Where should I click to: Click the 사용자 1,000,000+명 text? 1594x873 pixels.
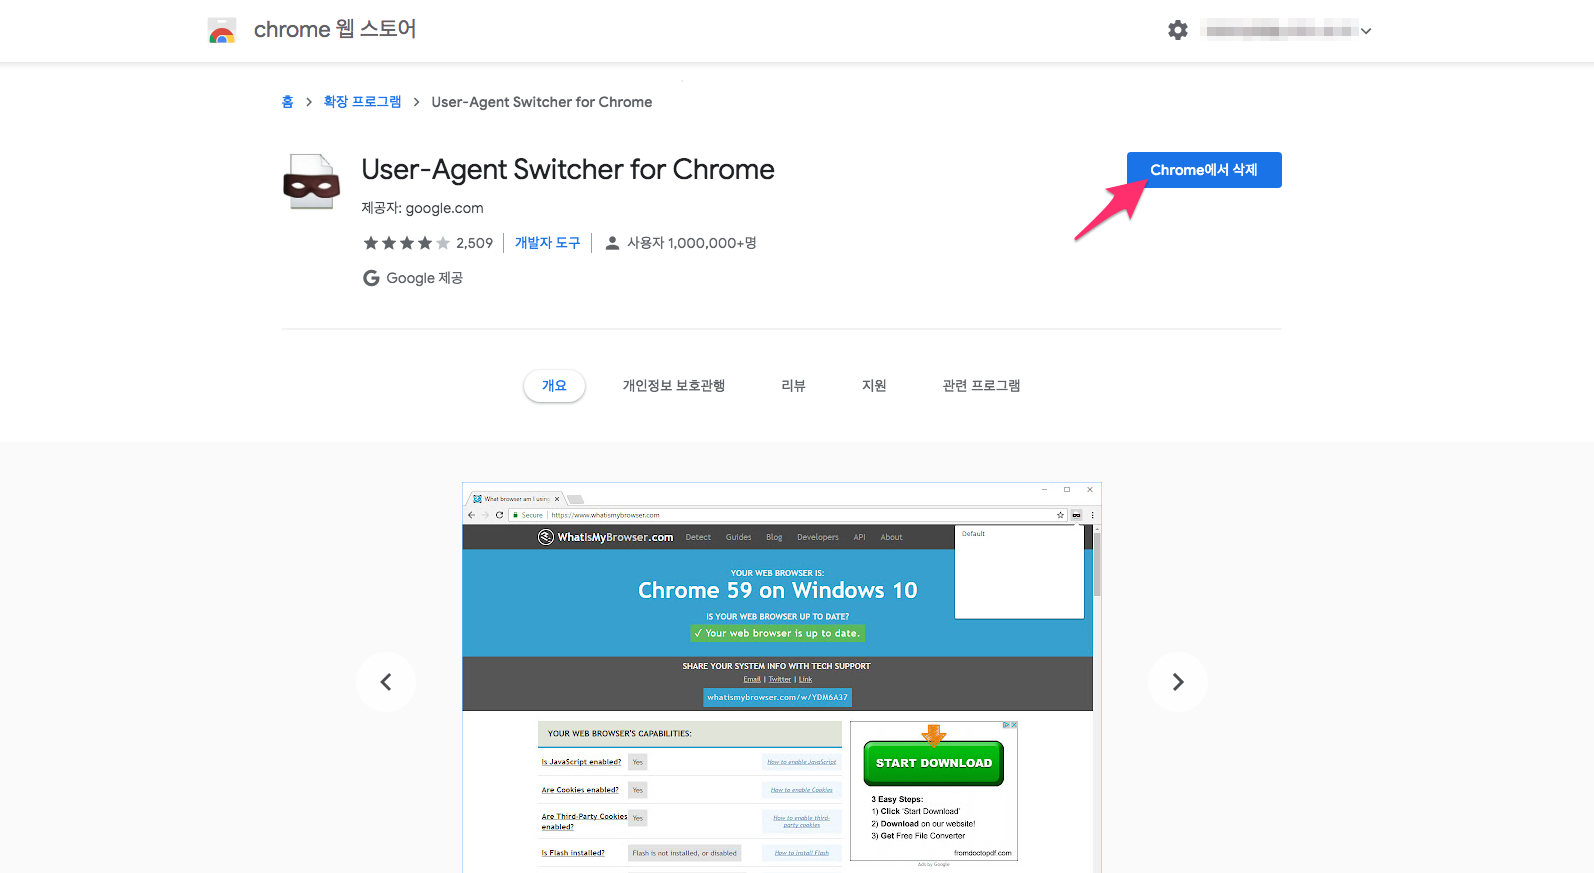coord(692,243)
